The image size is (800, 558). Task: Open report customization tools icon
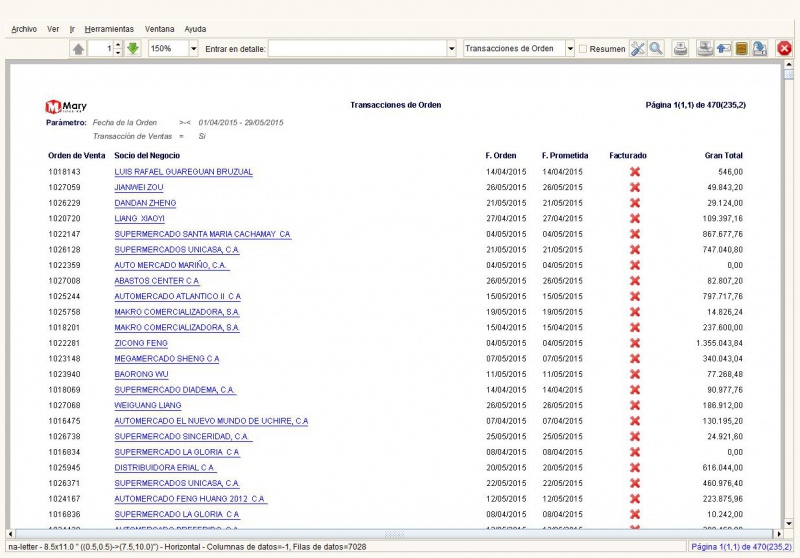[638, 49]
